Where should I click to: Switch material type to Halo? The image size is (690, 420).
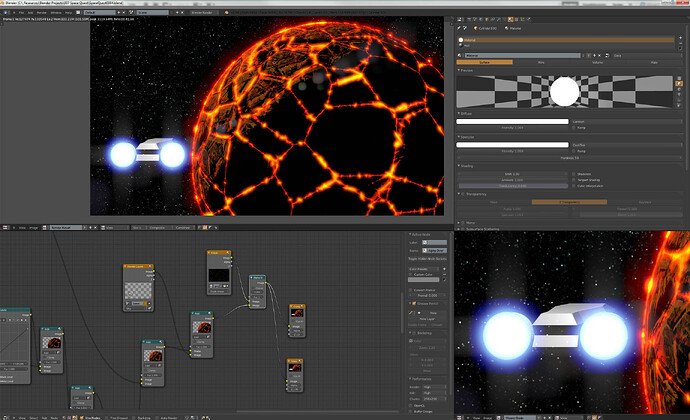654,63
